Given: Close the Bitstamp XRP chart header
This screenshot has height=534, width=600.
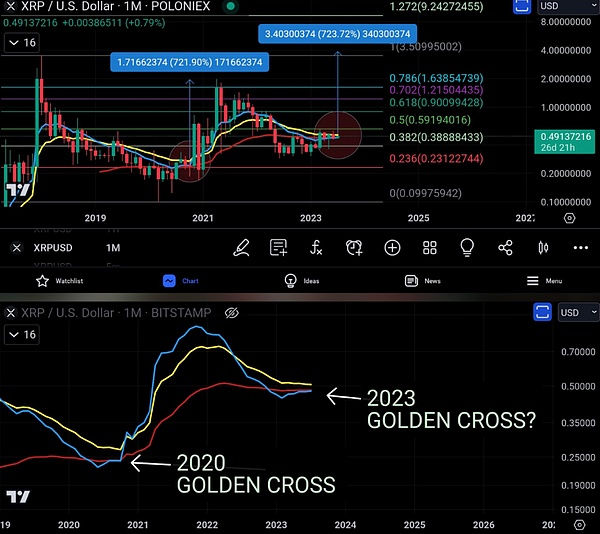Looking at the screenshot, I should [x=11, y=313].
